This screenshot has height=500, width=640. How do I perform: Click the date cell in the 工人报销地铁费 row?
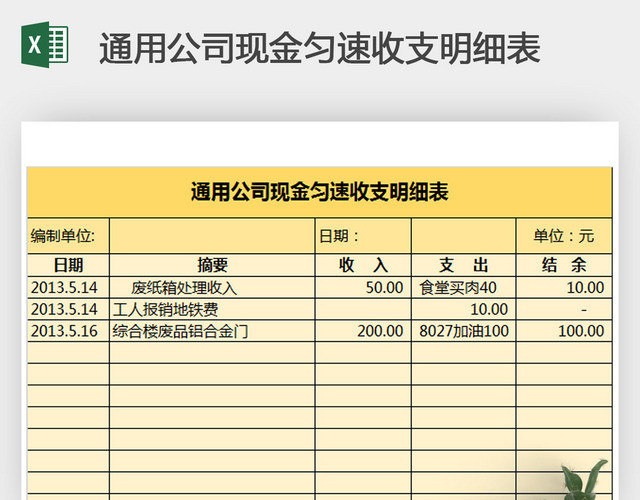68,309
